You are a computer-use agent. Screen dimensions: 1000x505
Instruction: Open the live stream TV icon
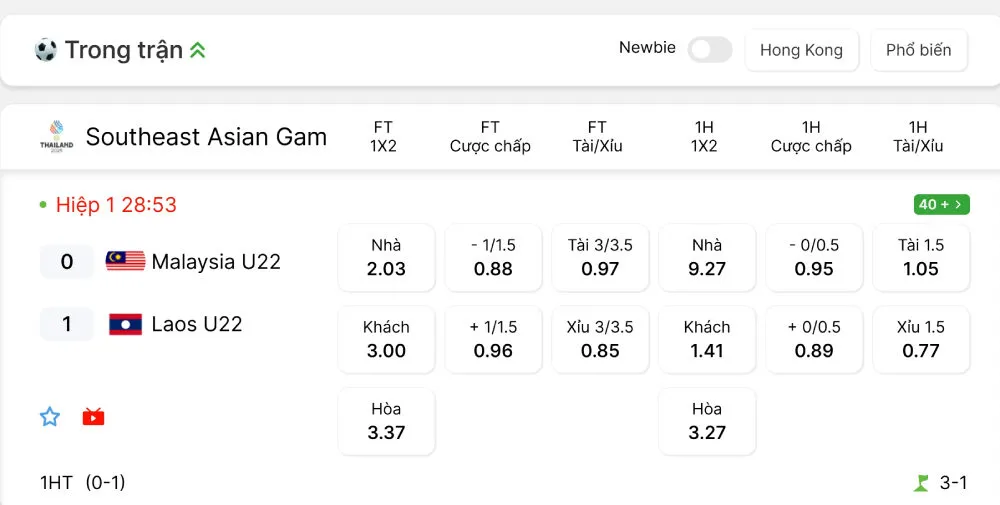93,417
